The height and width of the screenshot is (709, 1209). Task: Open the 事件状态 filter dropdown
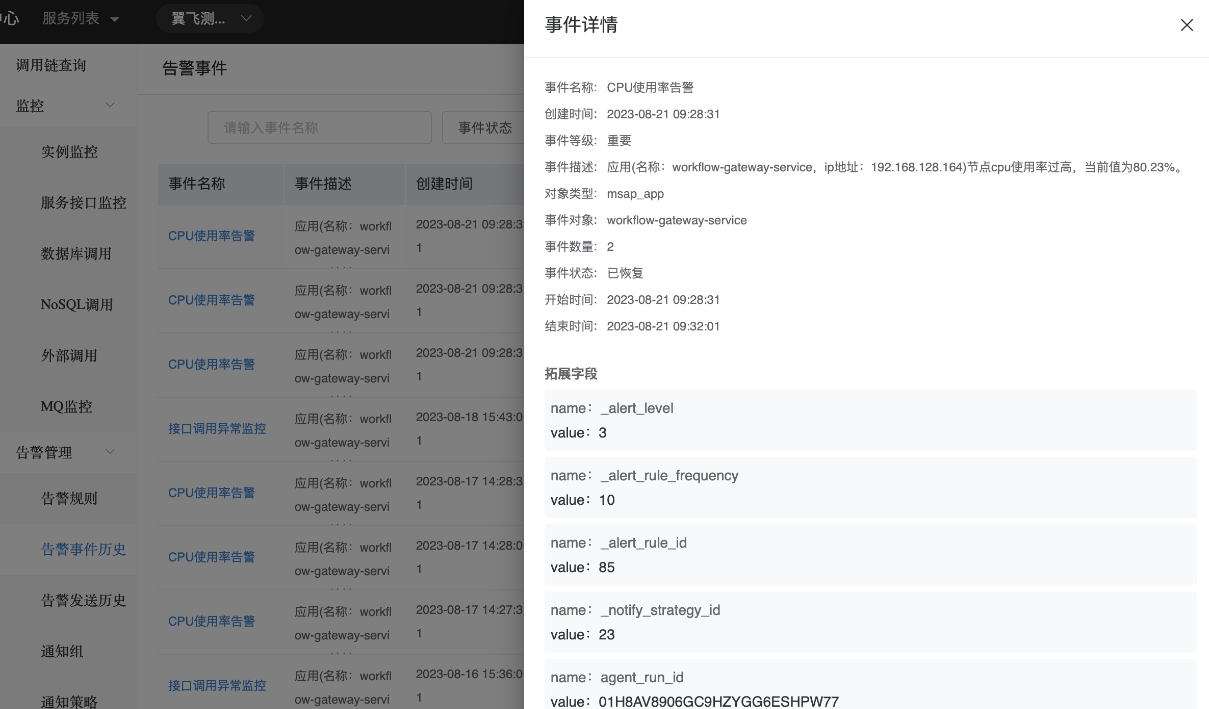pyautogui.click(x=485, y=128)
